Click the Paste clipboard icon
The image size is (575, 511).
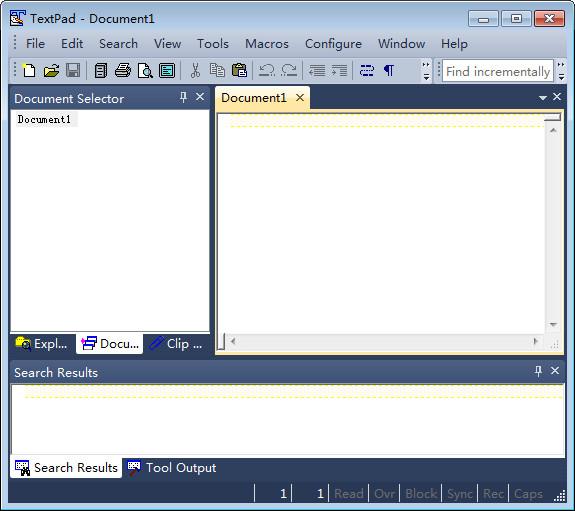click(239, 70)
